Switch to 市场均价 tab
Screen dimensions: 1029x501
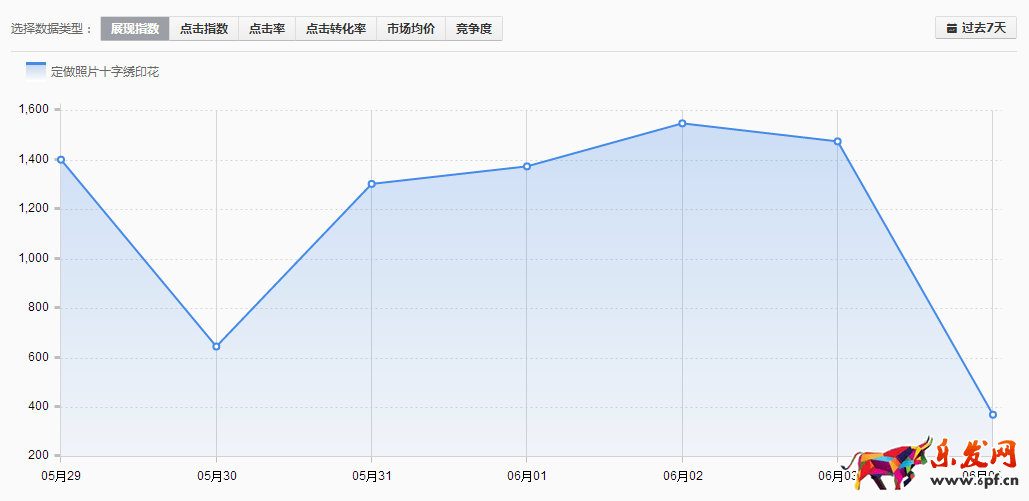pos(411,29)
